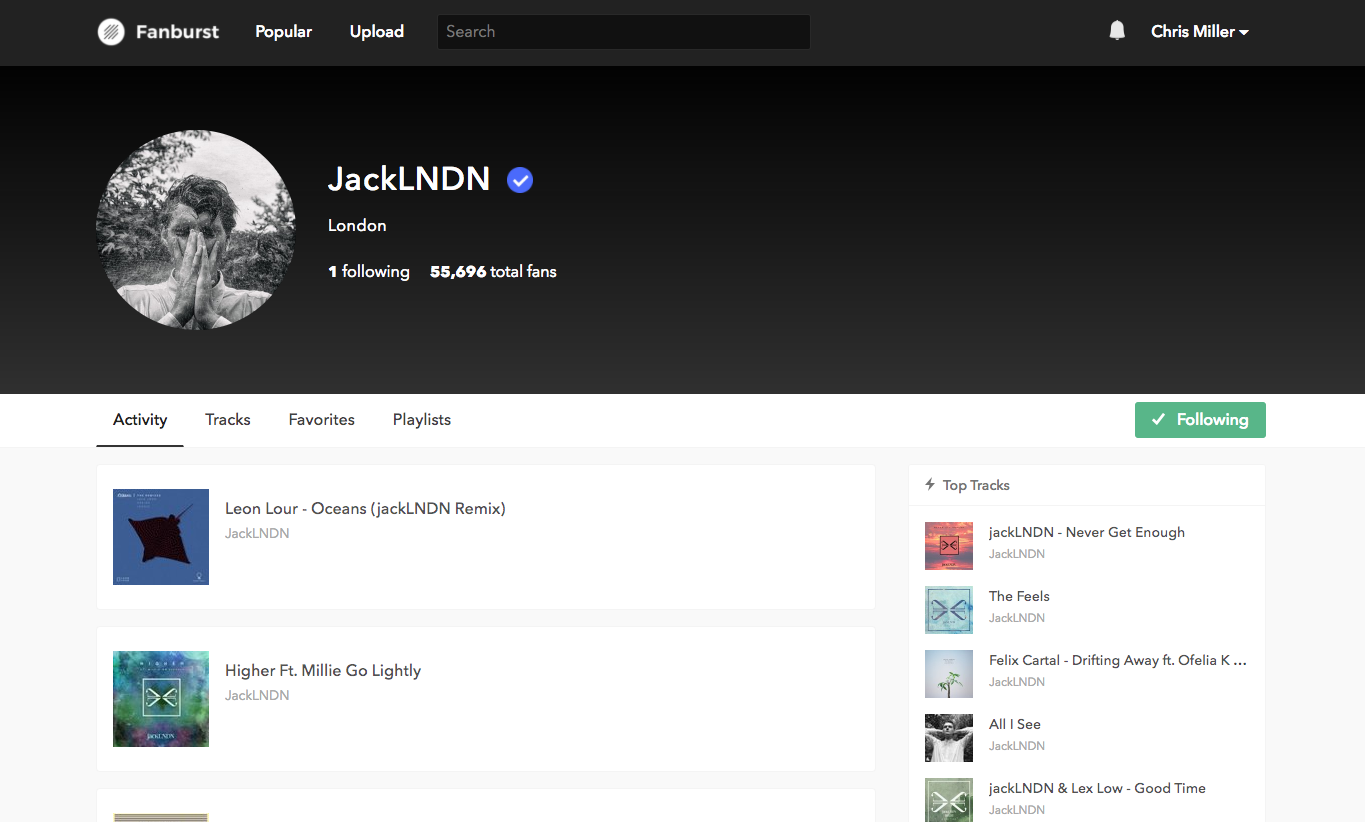Viewport: 1365px width, 822px height.
Task: Click Drifting Away cover thumbnail
Action: coord(949,674)
